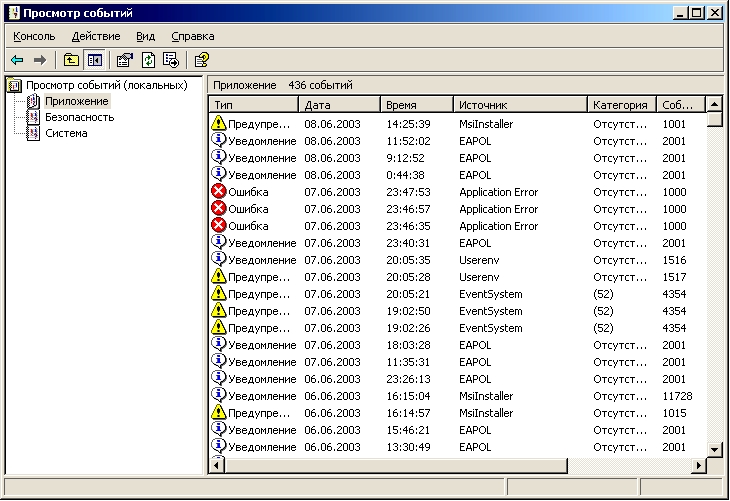The height and width of the screenshot is (501, 730).
Task: Click the Категория column header
Action: [x=619, y=104]
